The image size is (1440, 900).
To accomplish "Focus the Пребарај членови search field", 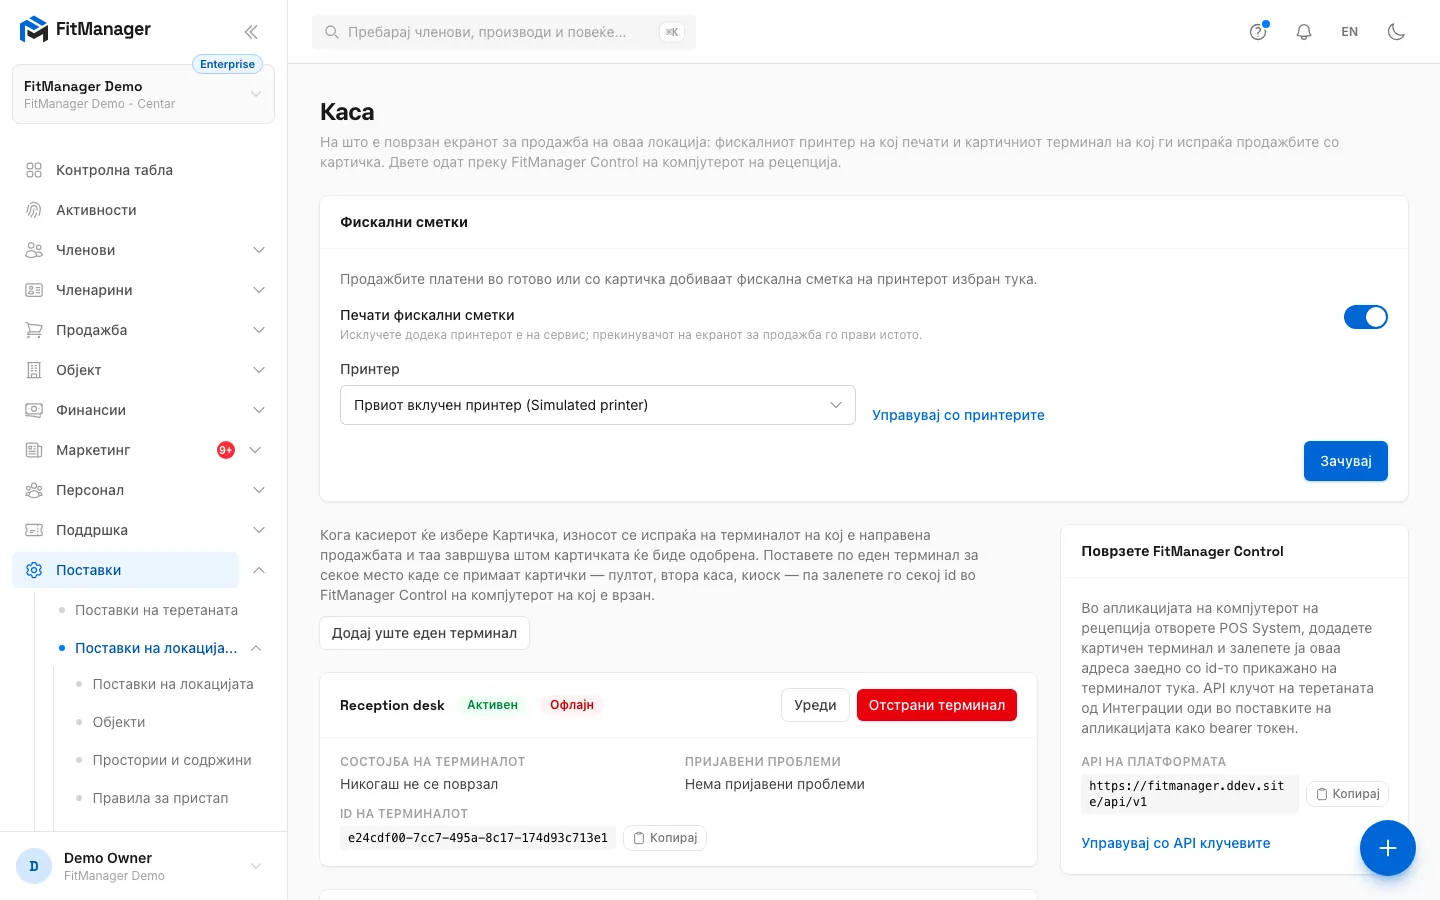I will point(504,32).
